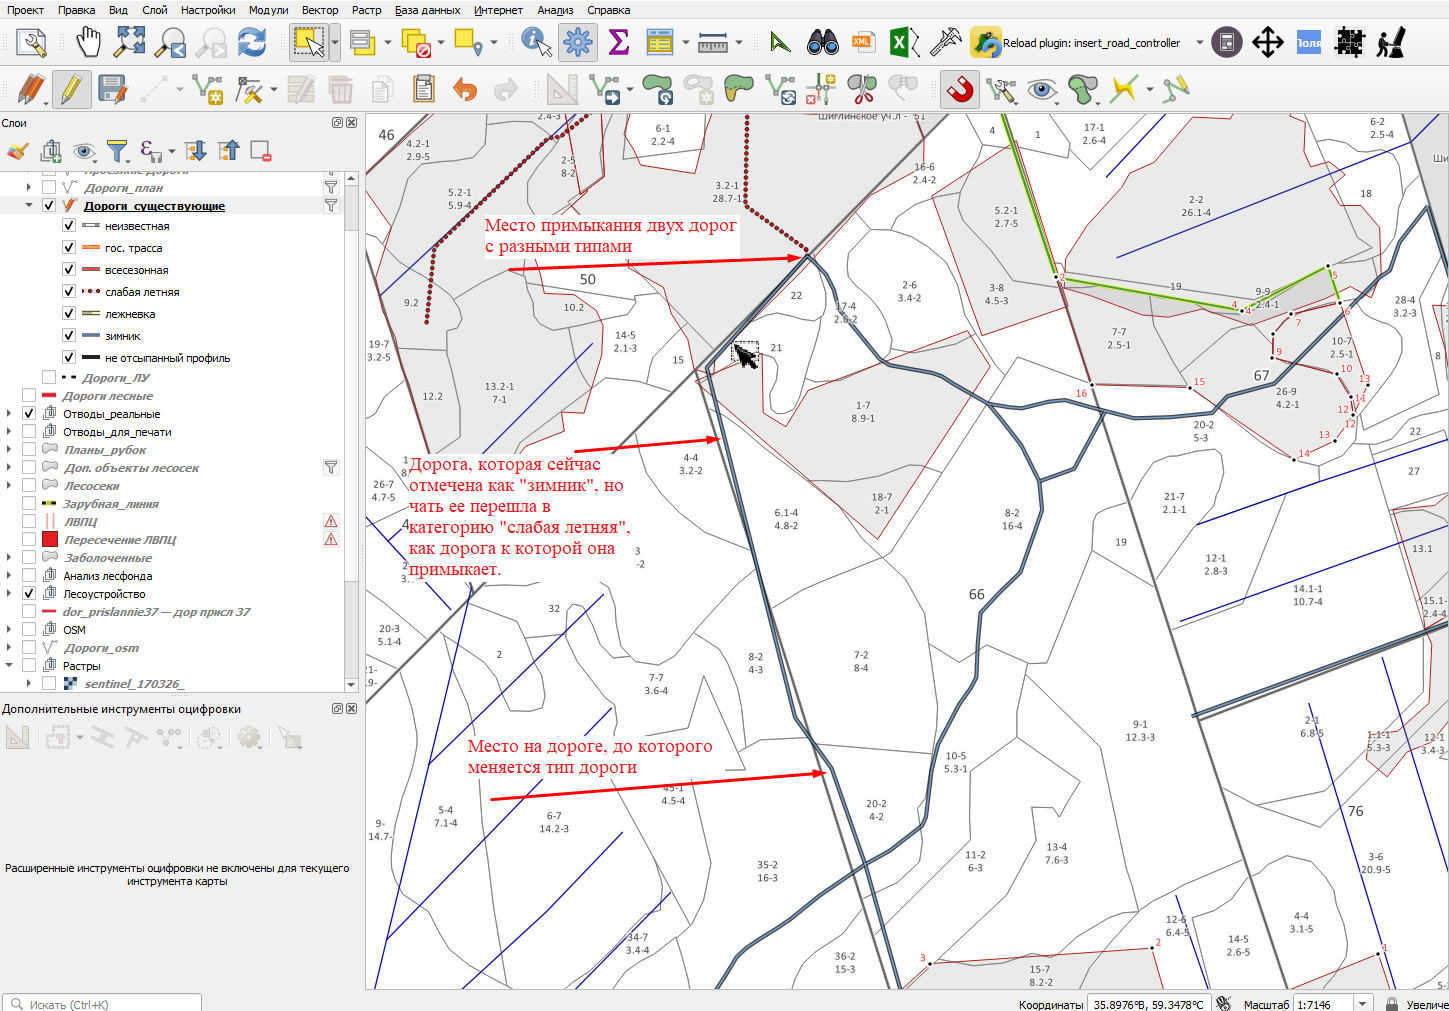1449x1011 pixels.
Task: Click the Refresh map icon
Action: coord(252,43)
